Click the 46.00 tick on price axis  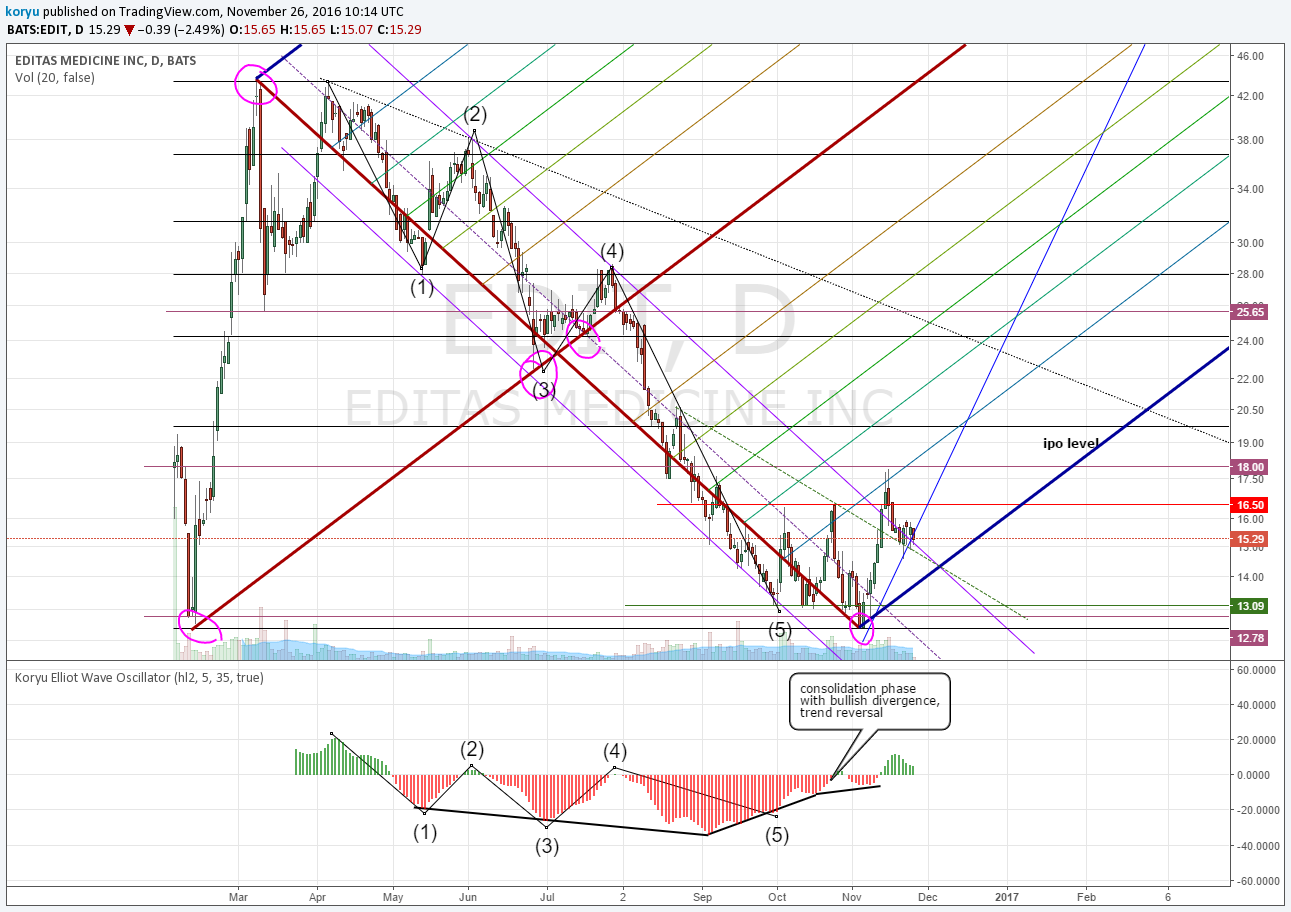coord(1250,57)
